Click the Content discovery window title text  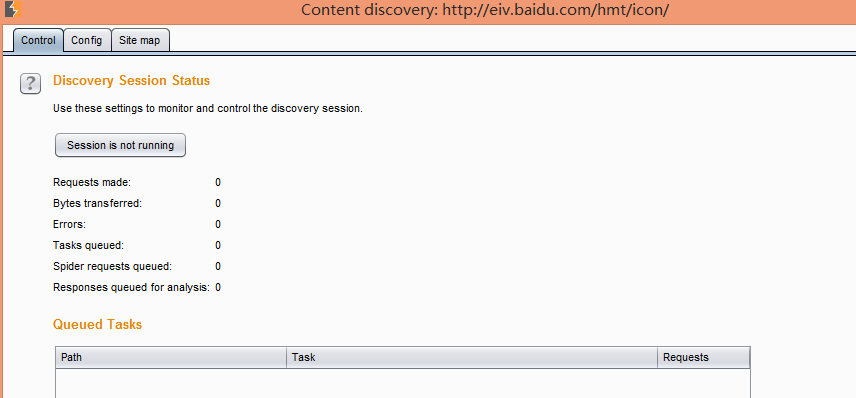(485, 10)
